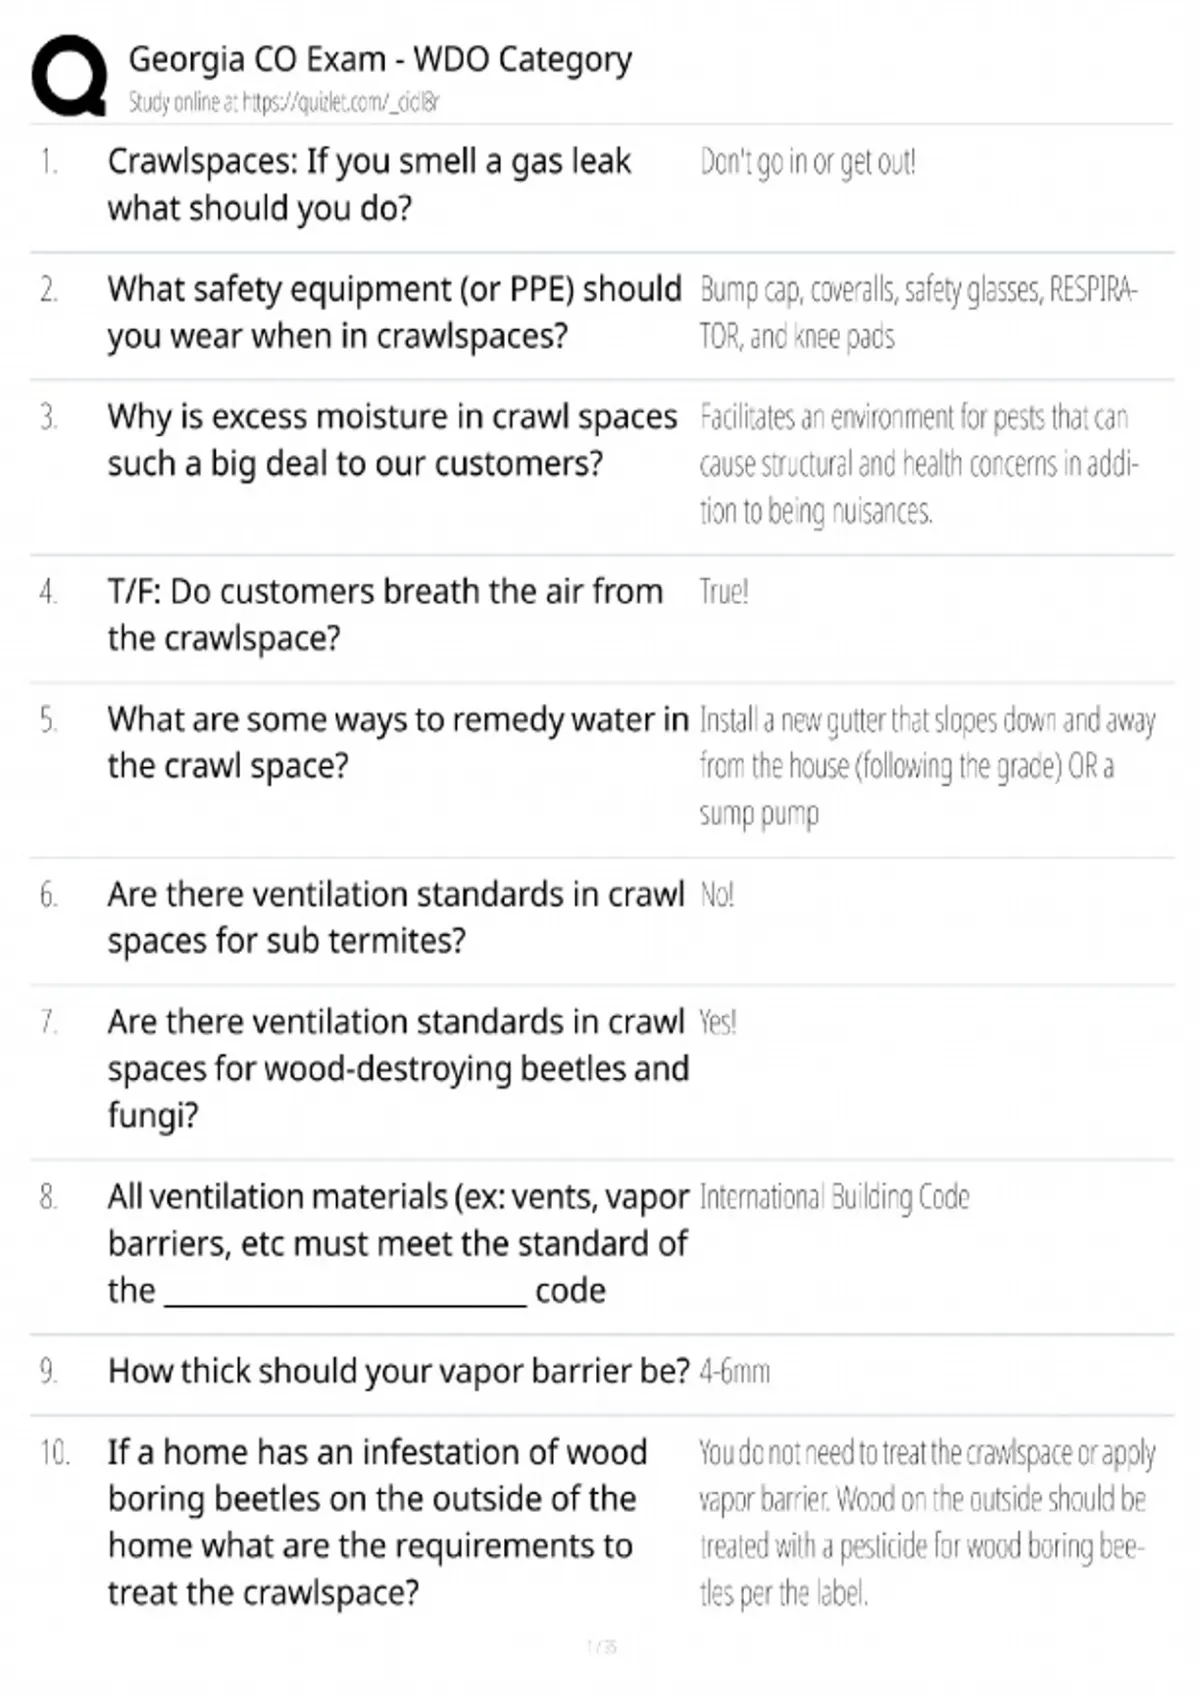This screenshot has width=1200, height=1700.
Task: Select question 9 about vapor barrier thickness
Action: click(398, 1371)
